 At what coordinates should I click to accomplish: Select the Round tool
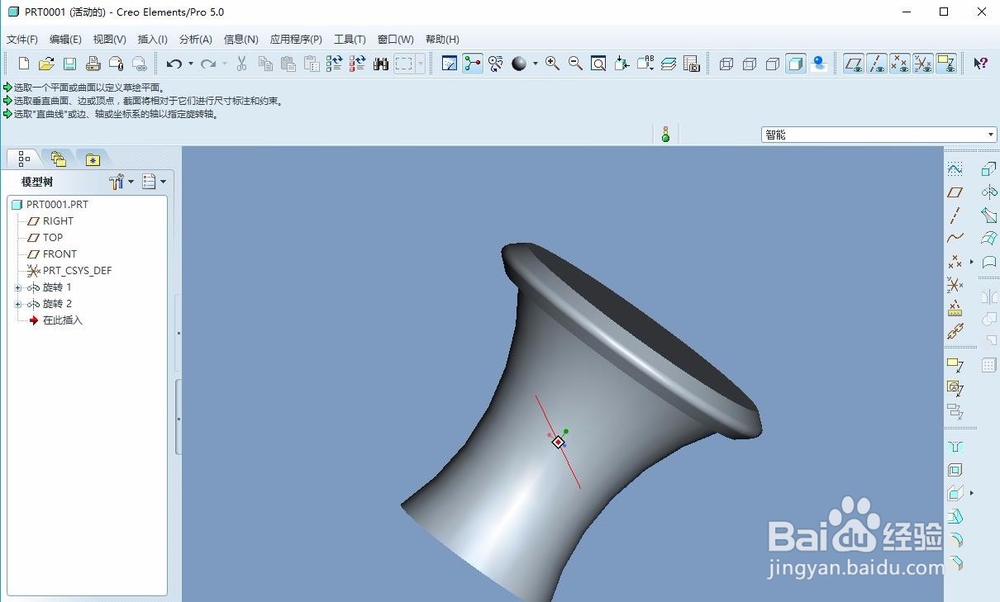955,540
